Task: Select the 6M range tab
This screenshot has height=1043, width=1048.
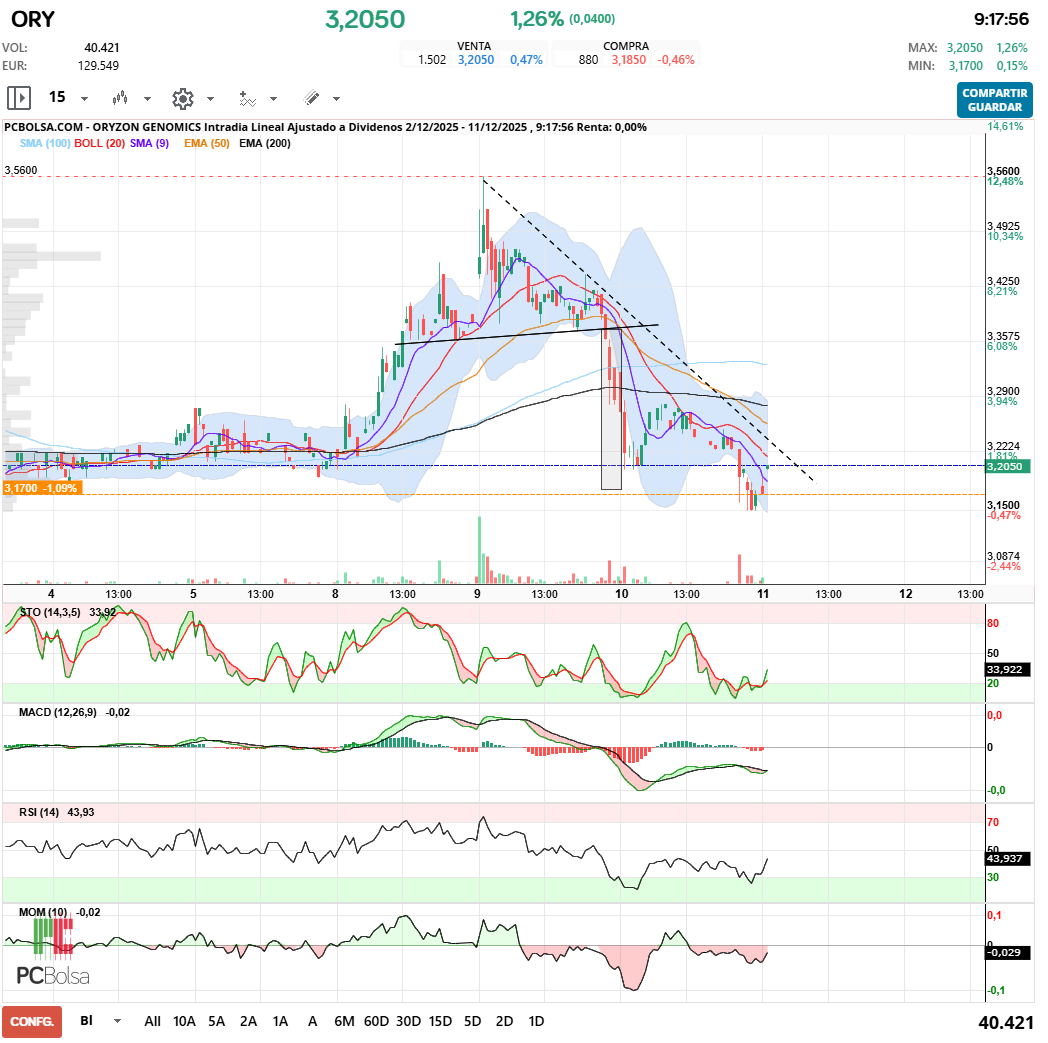Action: [343, 1021]
